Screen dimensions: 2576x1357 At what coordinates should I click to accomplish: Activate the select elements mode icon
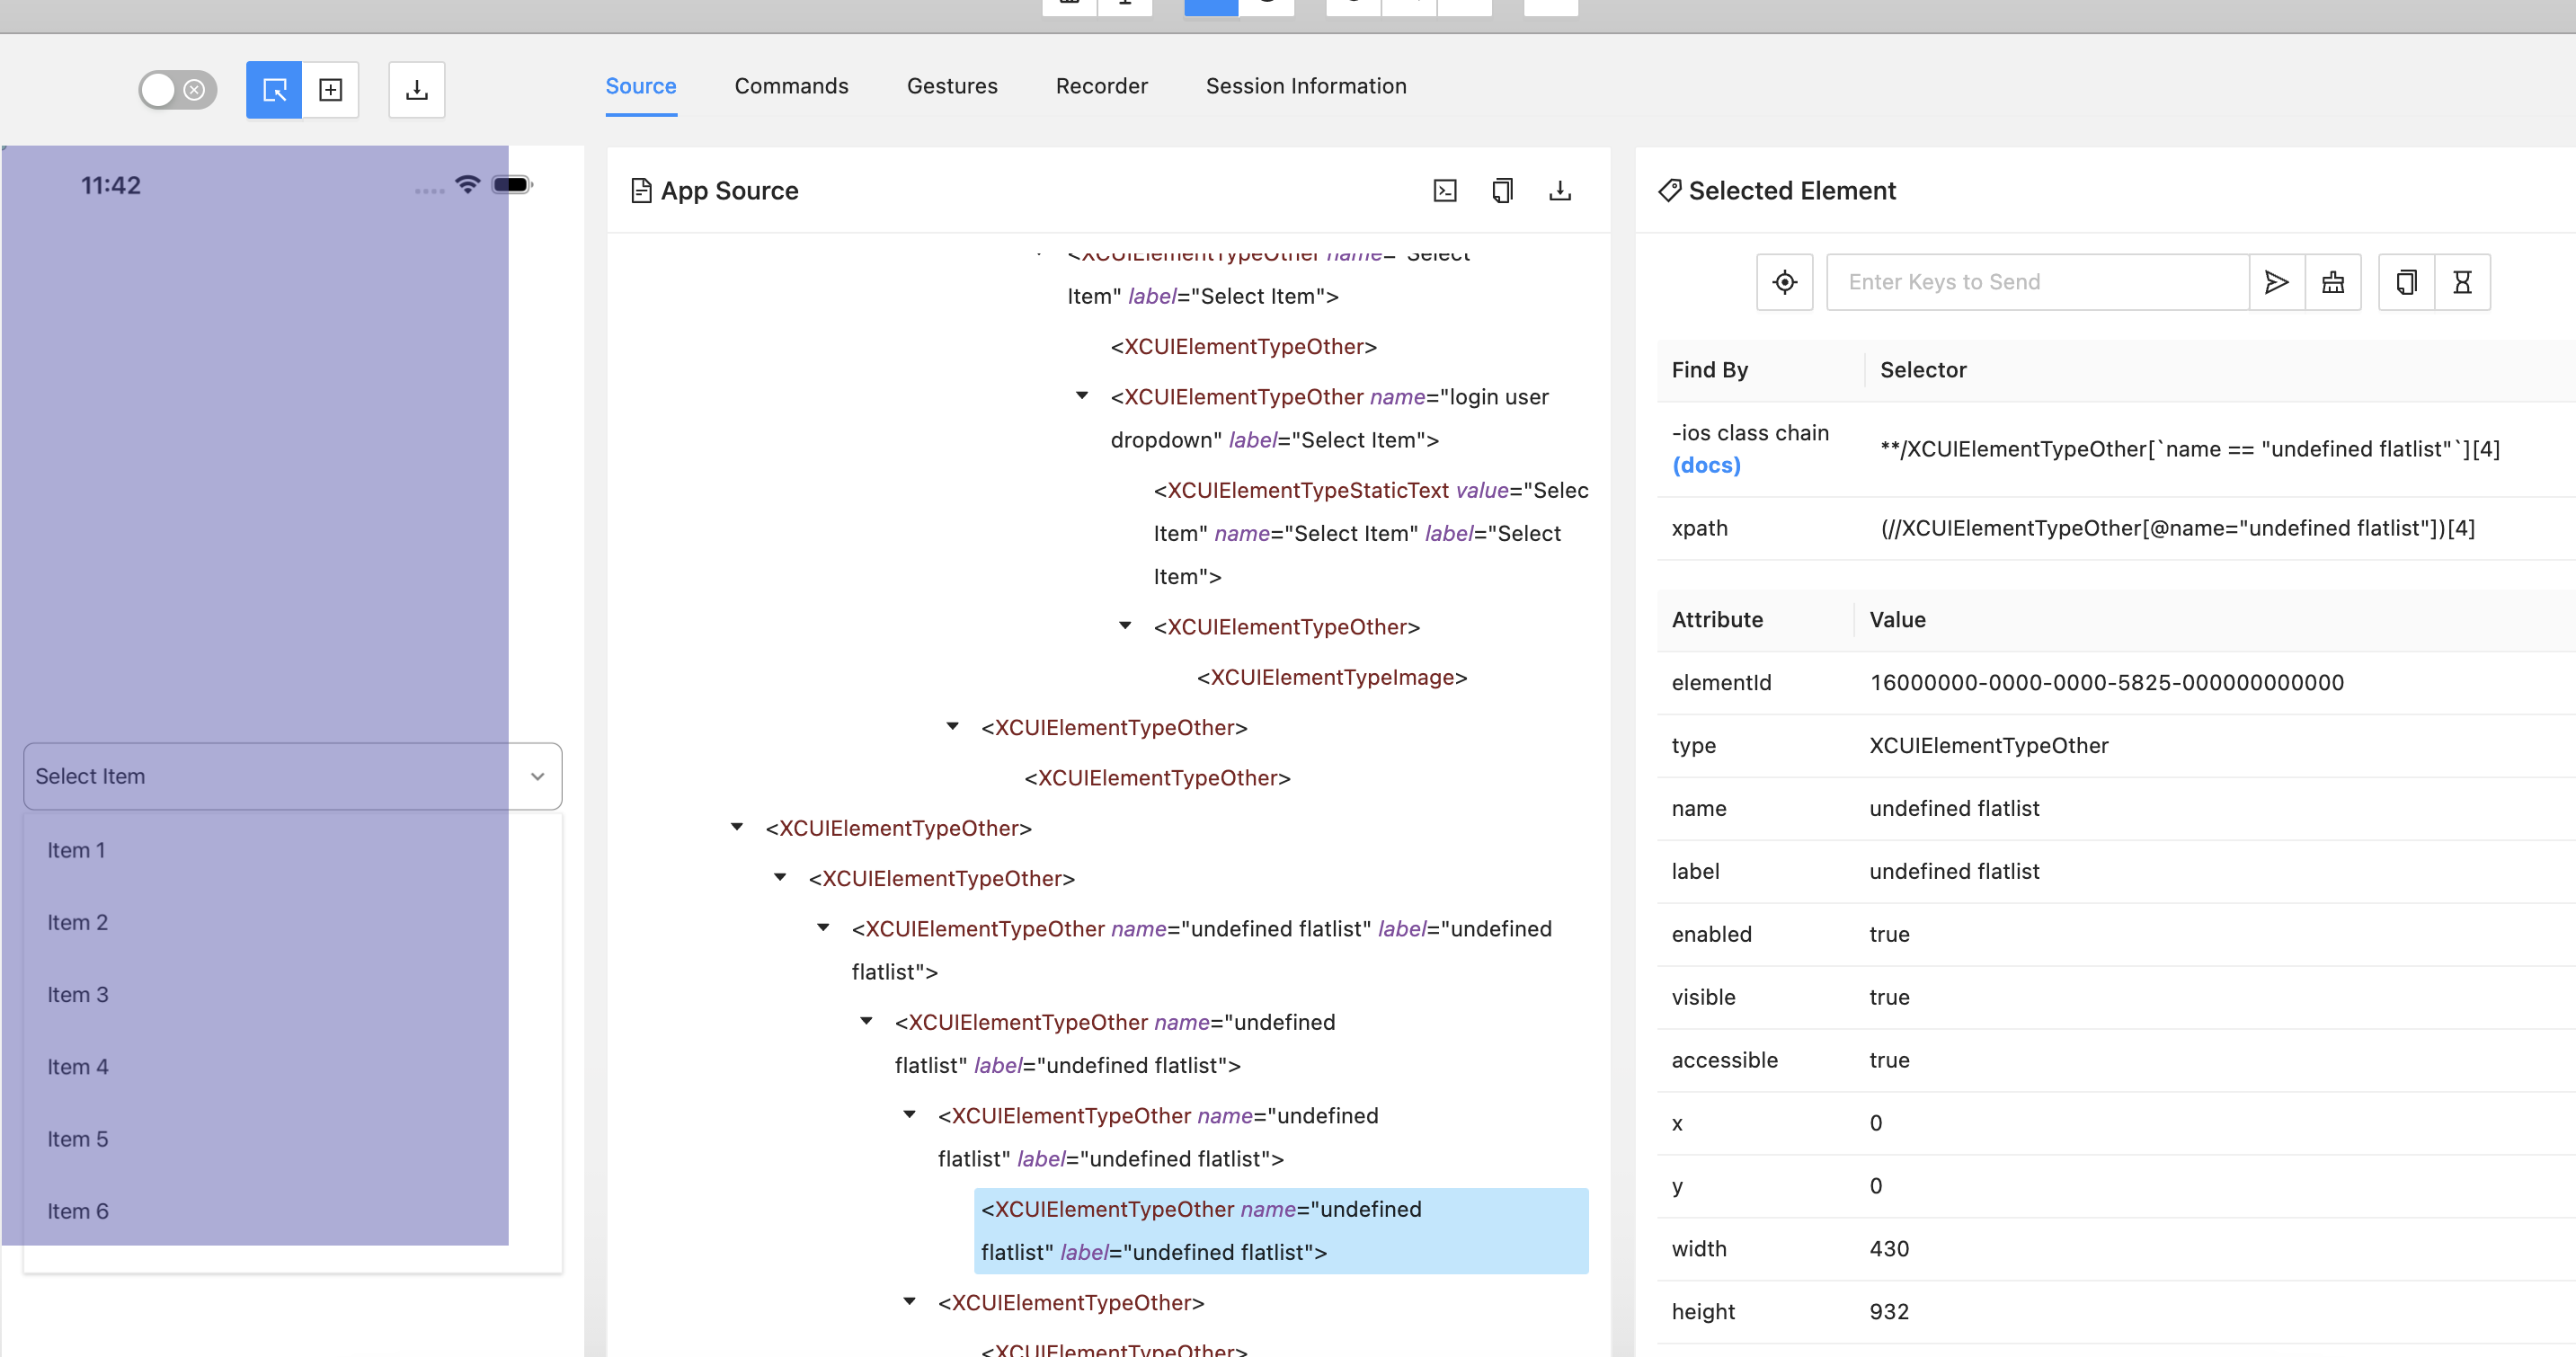[274, 90]
